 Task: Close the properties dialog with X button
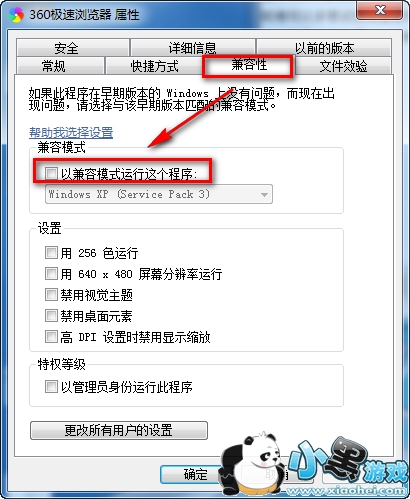(x=380, y=10)
